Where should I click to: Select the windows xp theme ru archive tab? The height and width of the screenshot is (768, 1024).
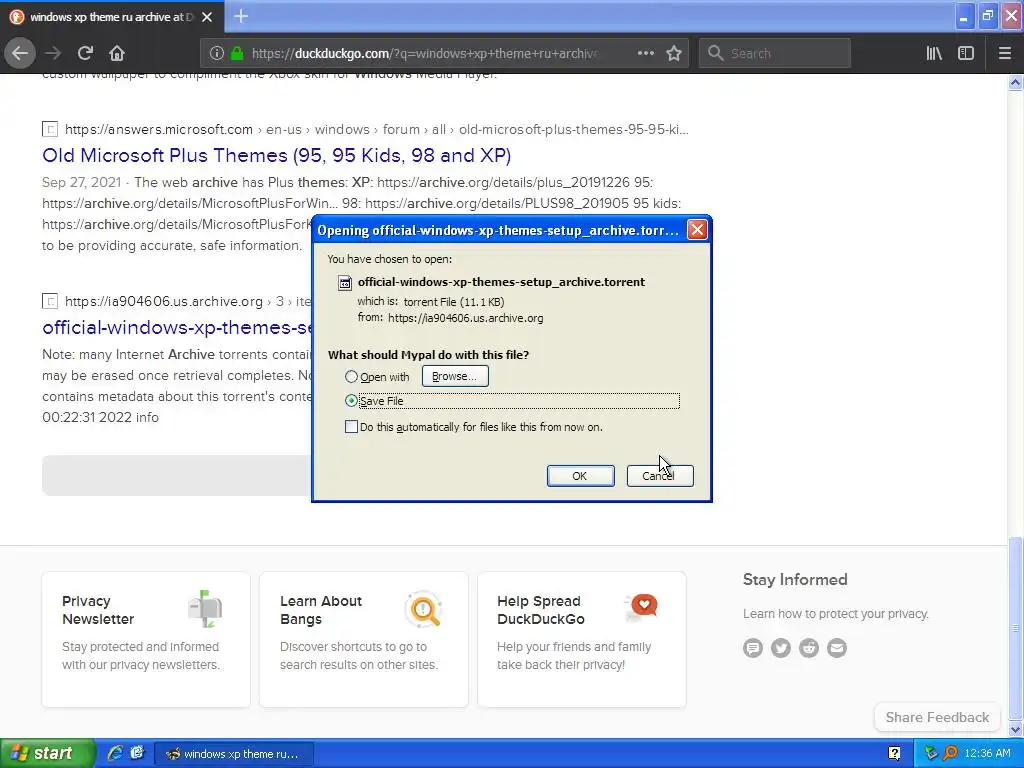(x=111, y=17)
